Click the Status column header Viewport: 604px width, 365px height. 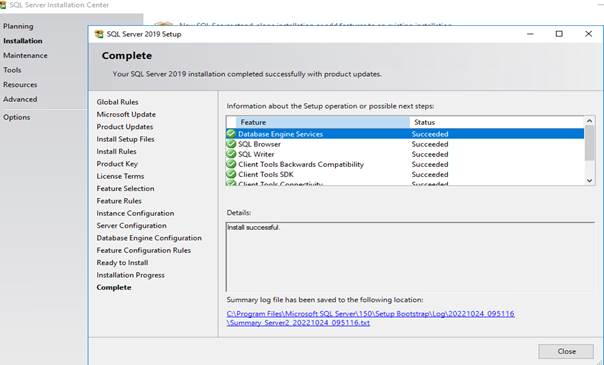497,122
